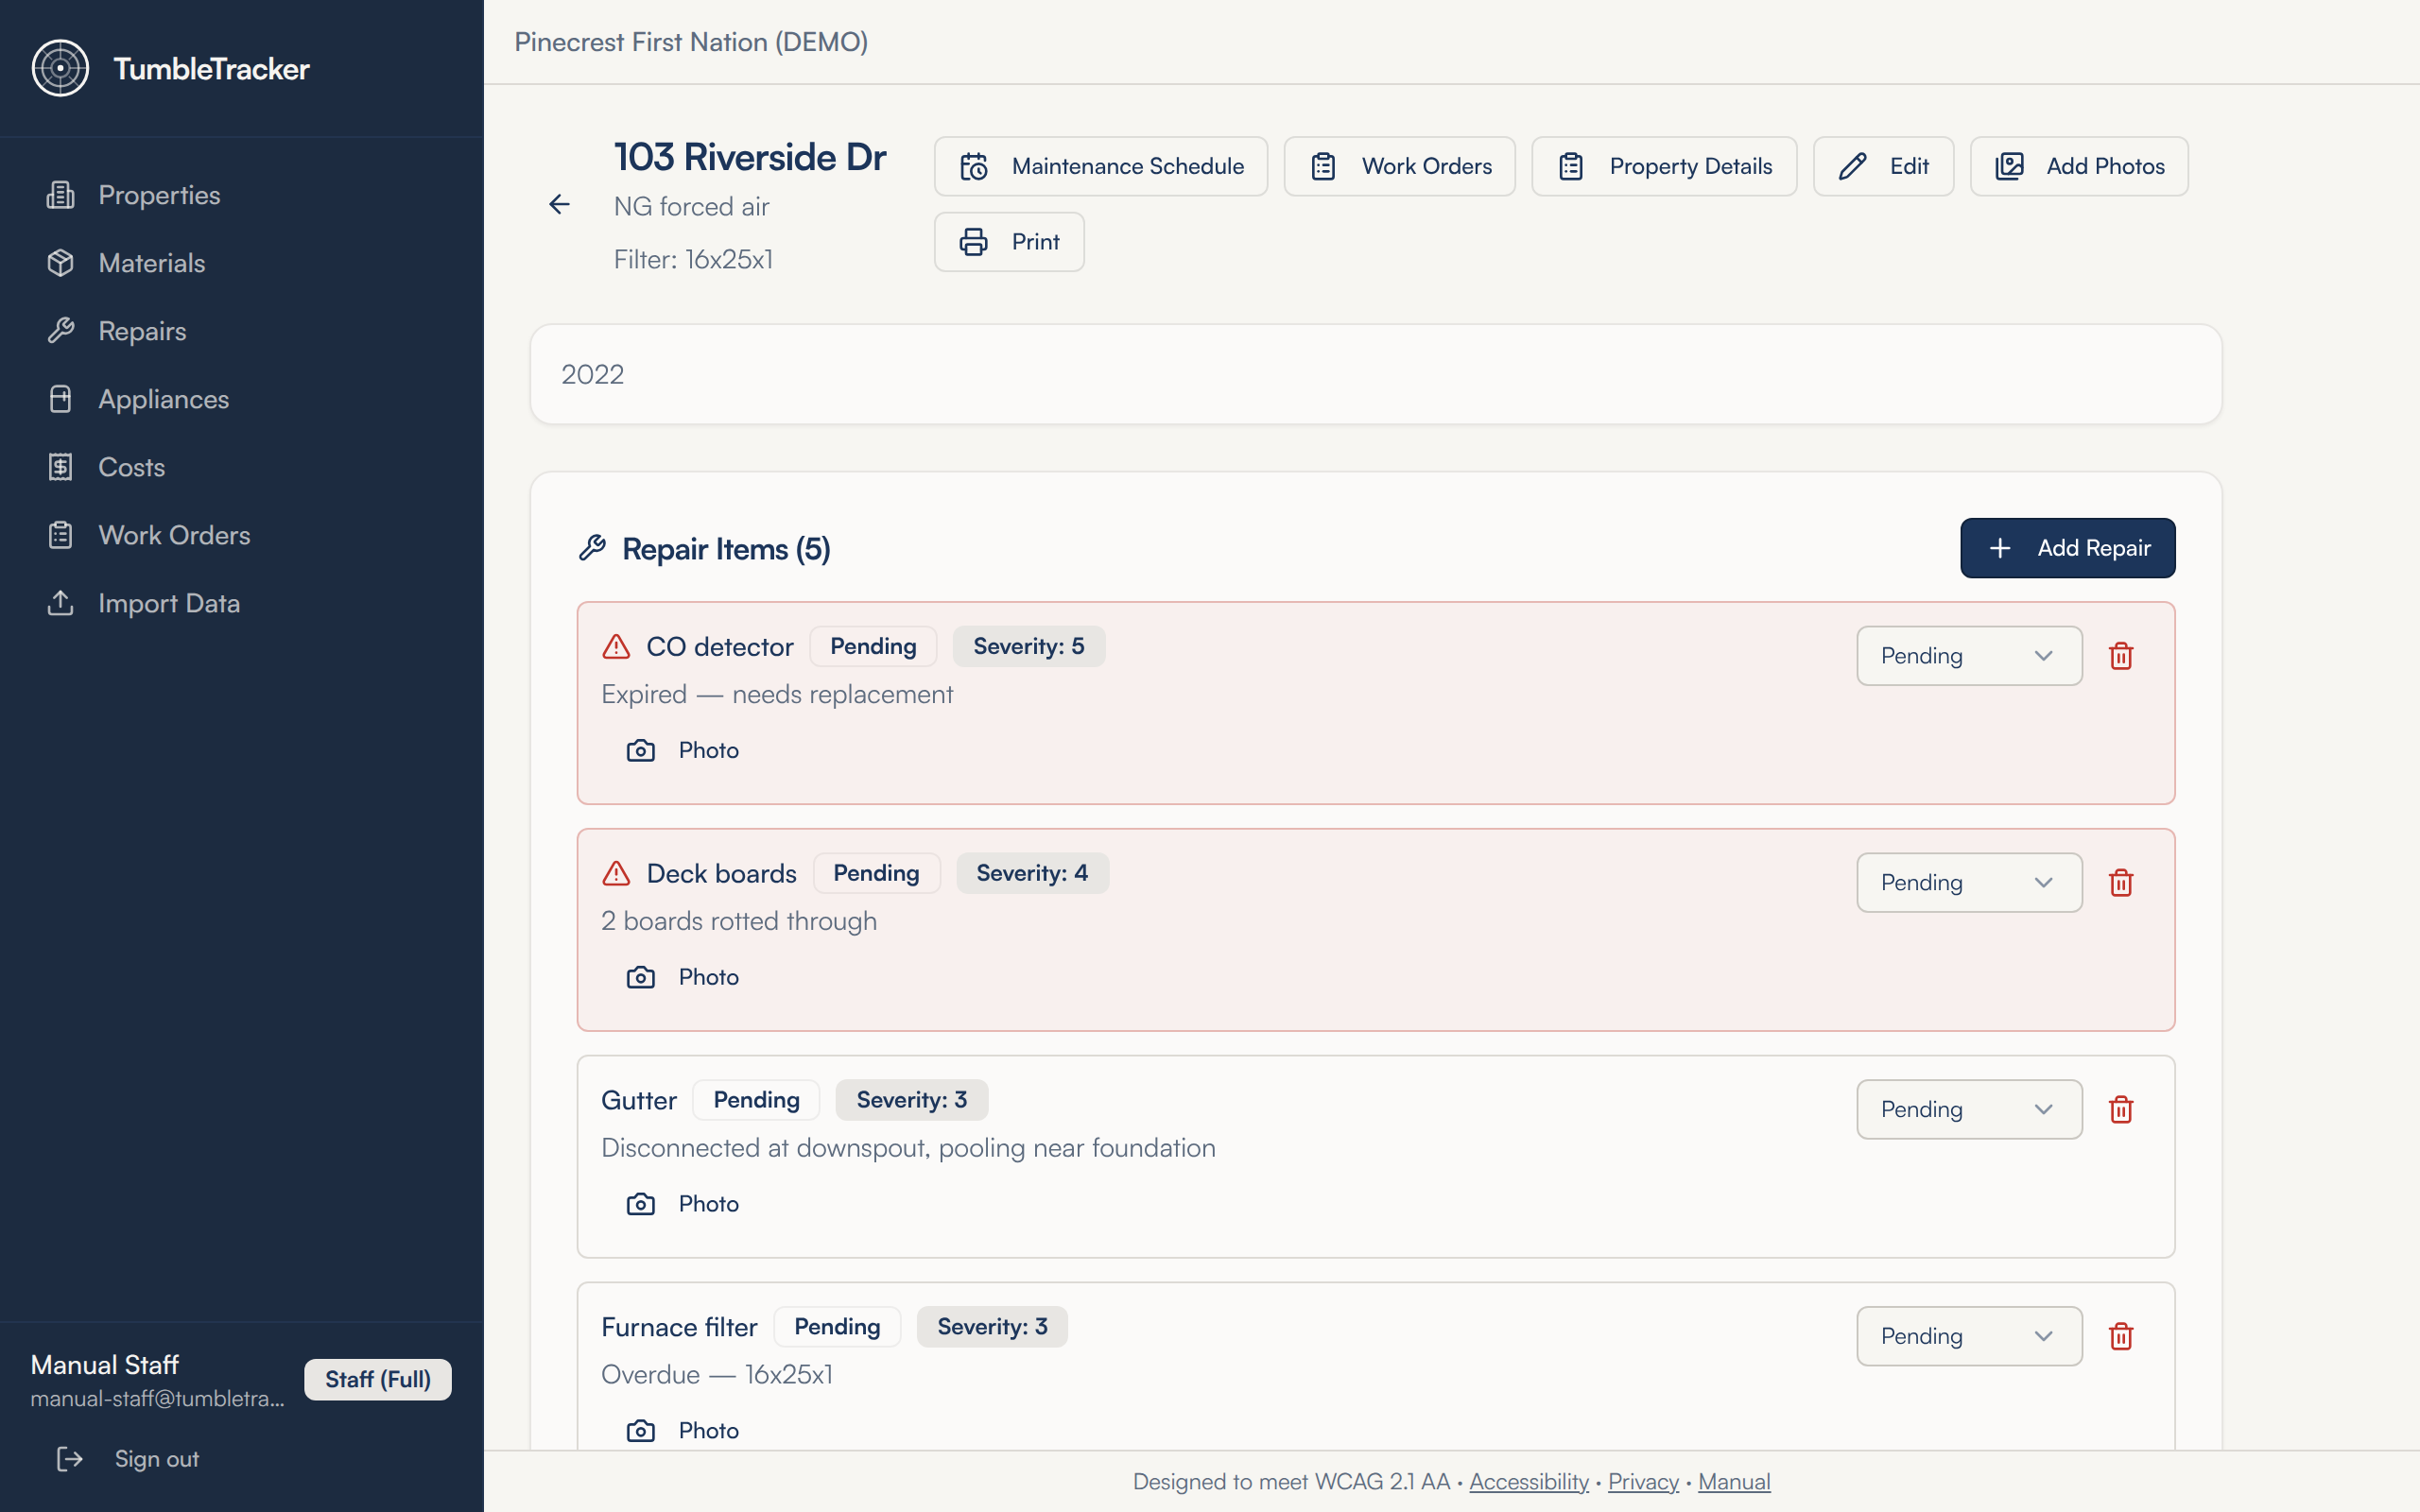Click the Add Repair button
The width and height of the screenshot is (2420, 1512).
click(x=2067, y=548)
